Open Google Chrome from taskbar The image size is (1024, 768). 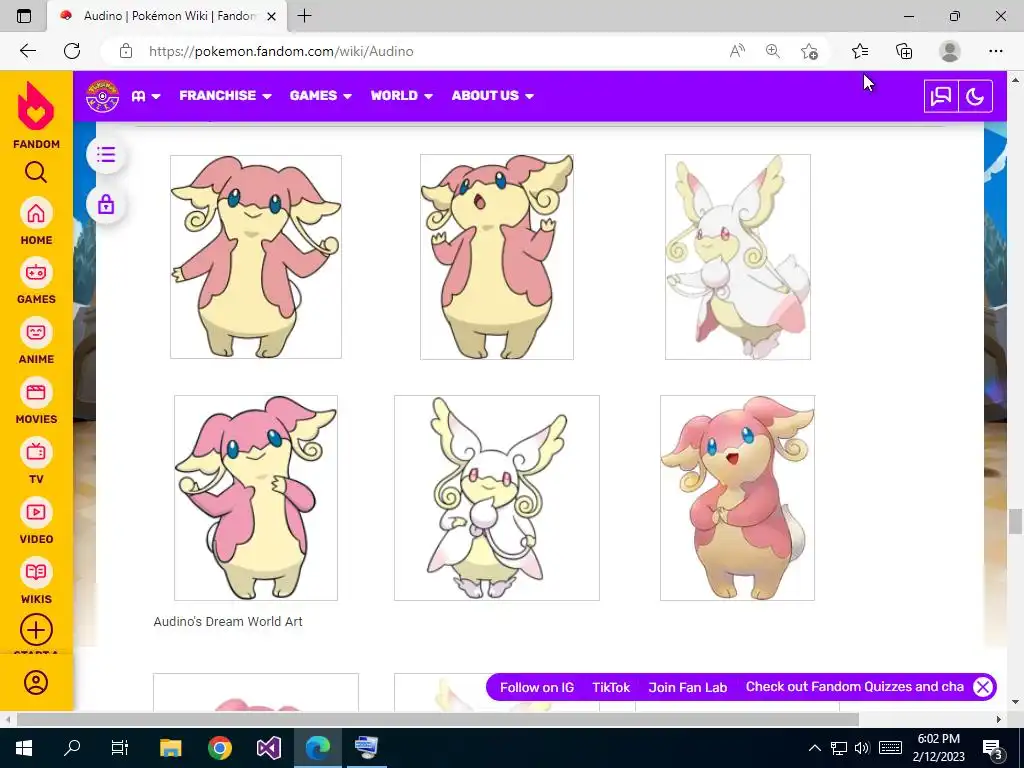220,747
